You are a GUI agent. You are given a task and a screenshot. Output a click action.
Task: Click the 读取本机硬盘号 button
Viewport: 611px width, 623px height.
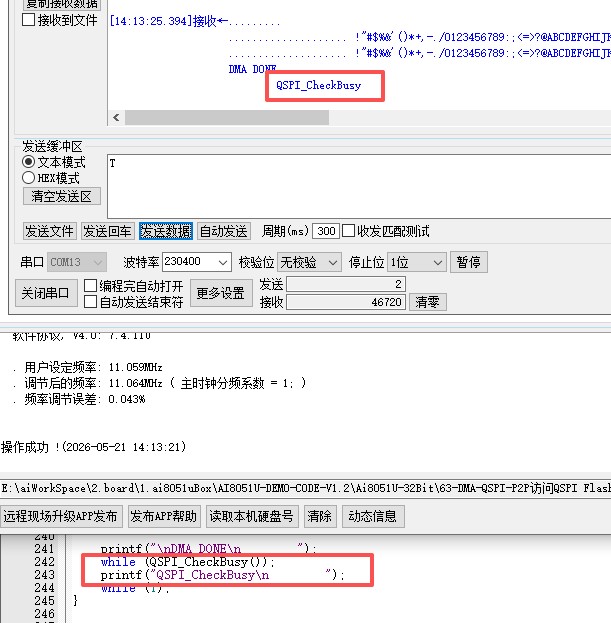[x=252, y=516]
